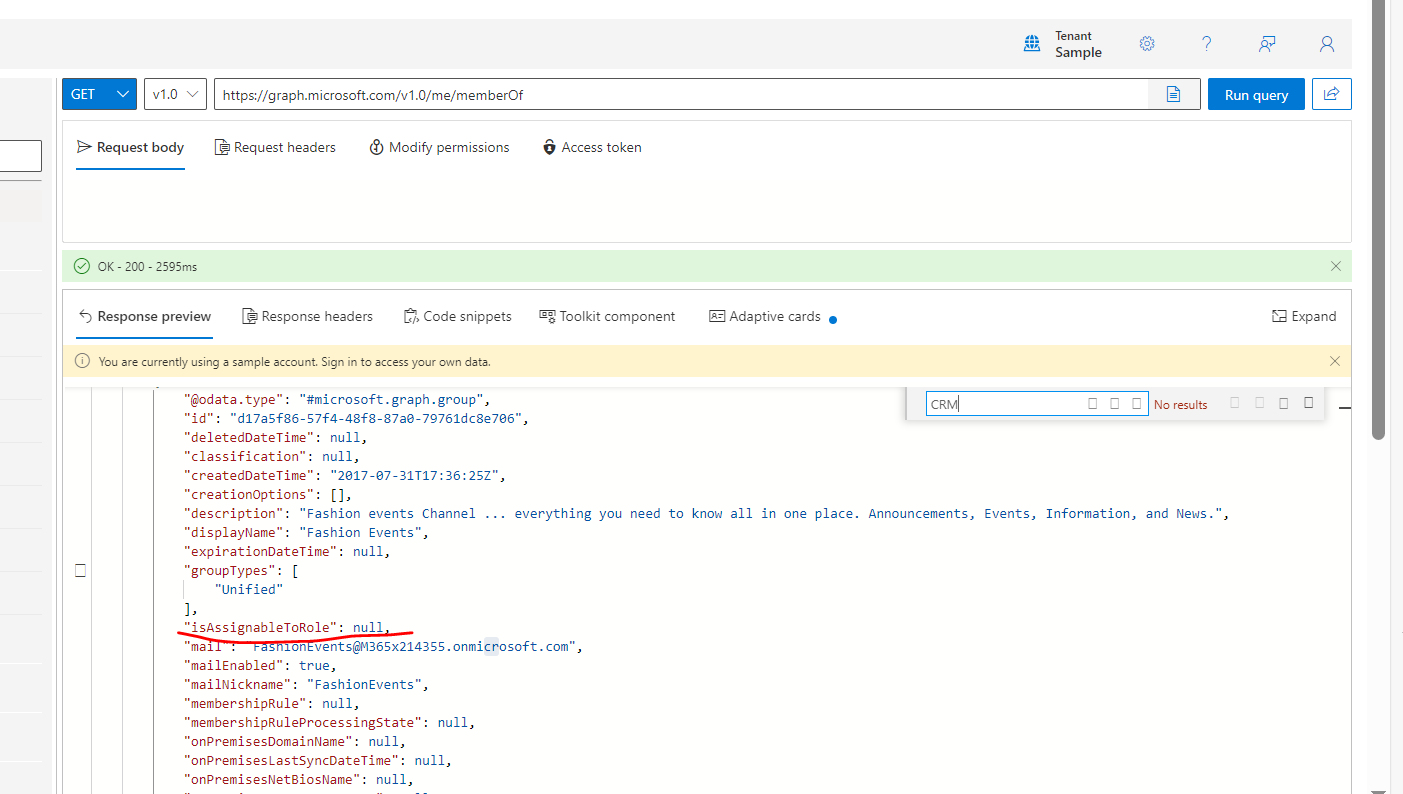Open the Toolkit component tab

click(607, 316)
